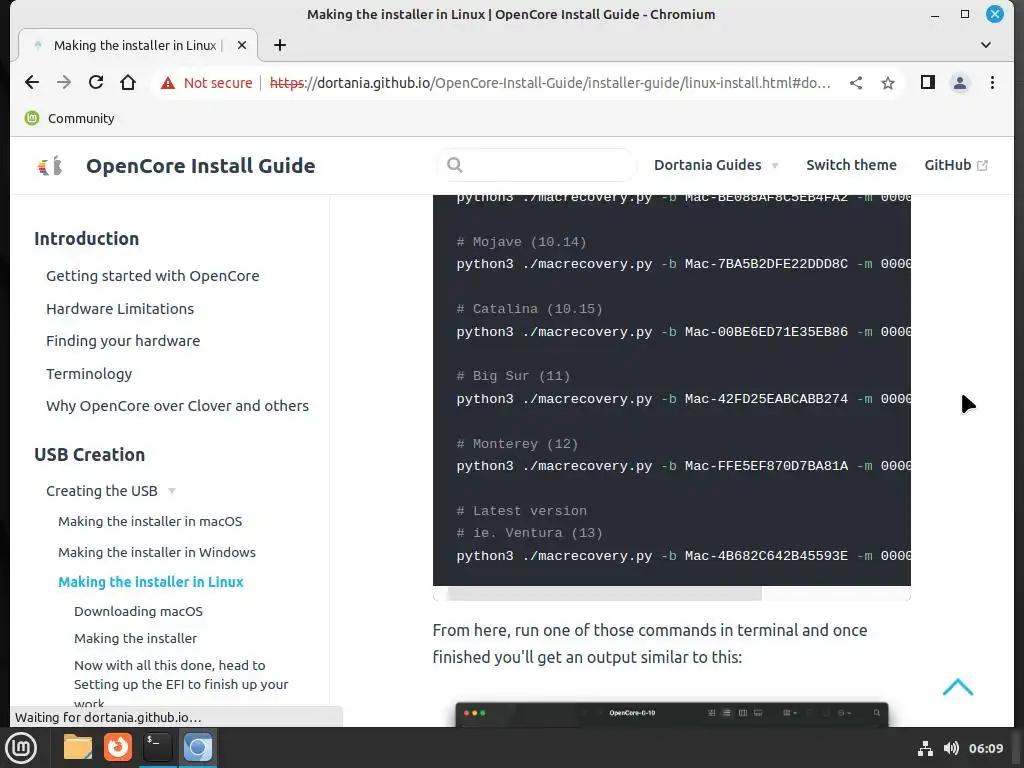
Task: Toggle the browser side panel
Action: 927,82
